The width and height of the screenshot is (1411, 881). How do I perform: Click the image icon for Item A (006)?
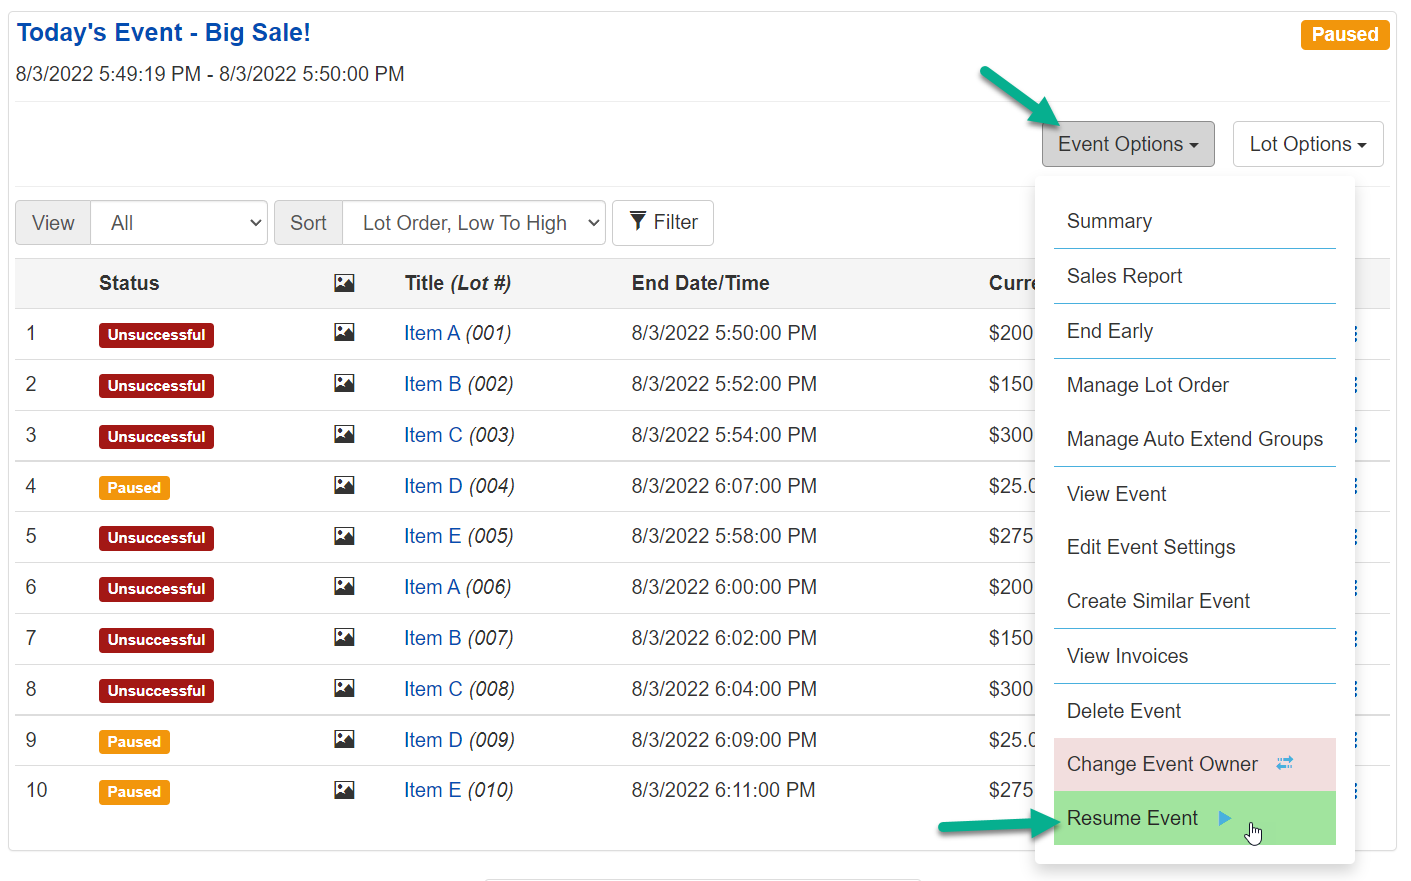tap(344, 586)
